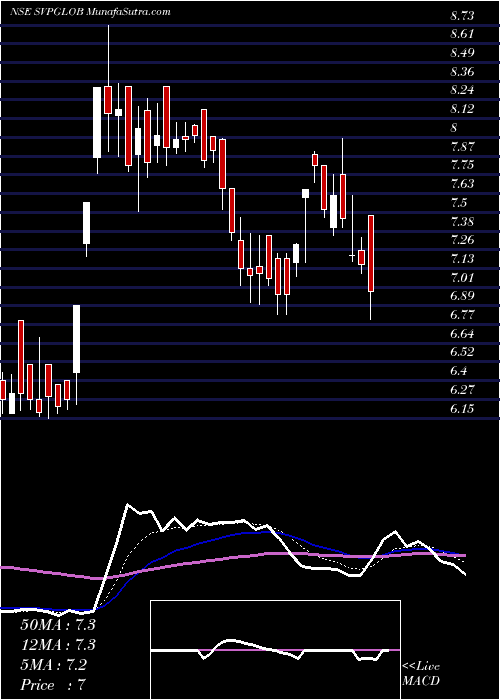The image size is (500, 700).
Task: Click the 7.26 price axis label
Action: 462,241
